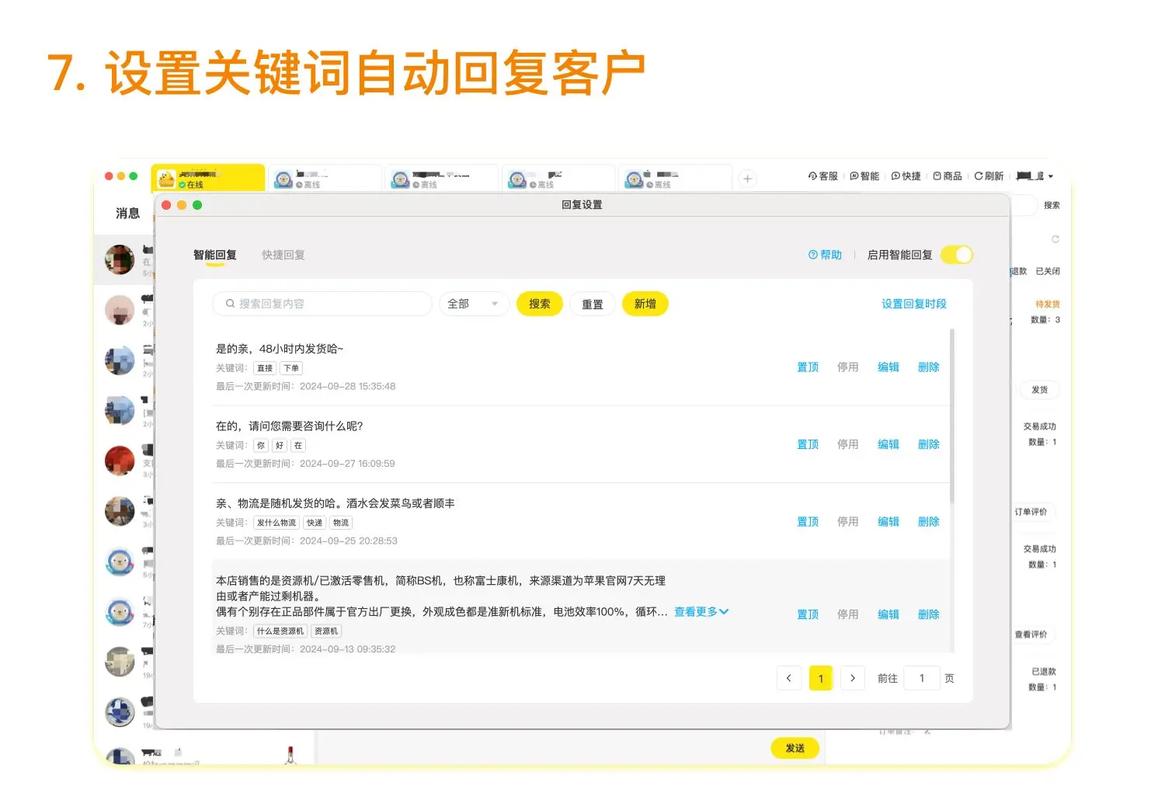Add a new chat tab with the plus icon

[x=748, y=177]
